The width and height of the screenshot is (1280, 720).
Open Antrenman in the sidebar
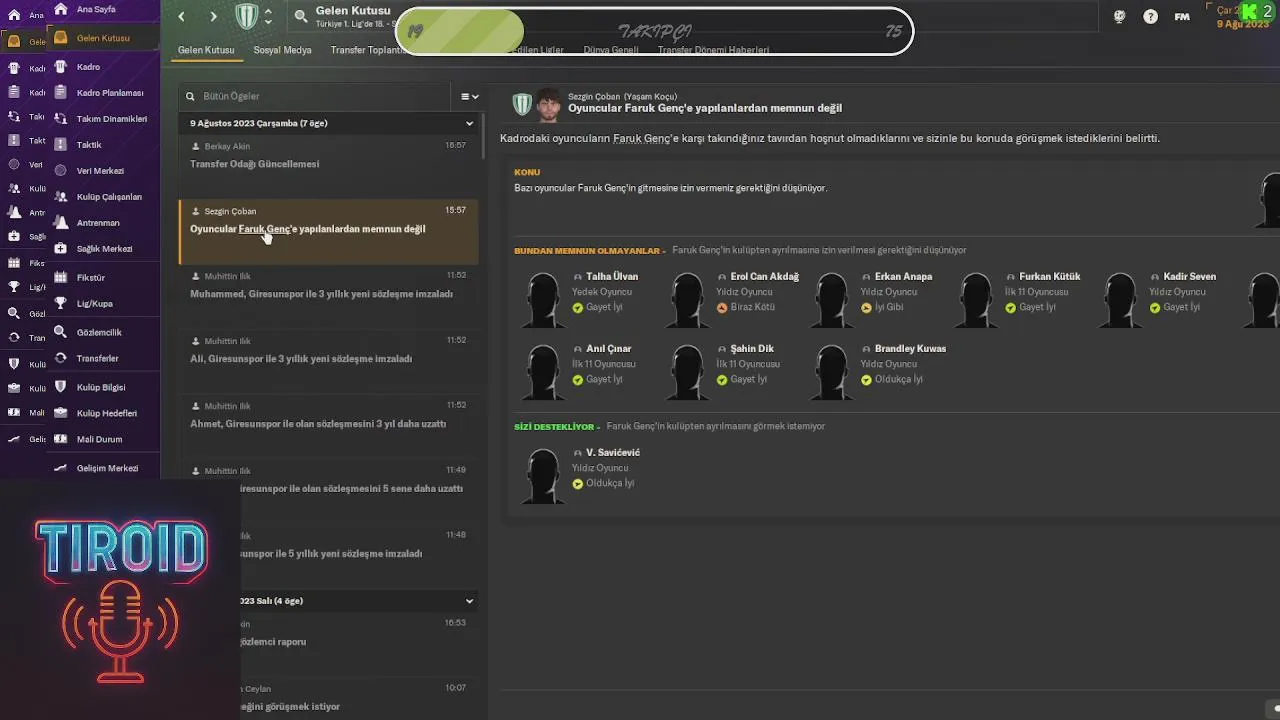click(98, 223)
